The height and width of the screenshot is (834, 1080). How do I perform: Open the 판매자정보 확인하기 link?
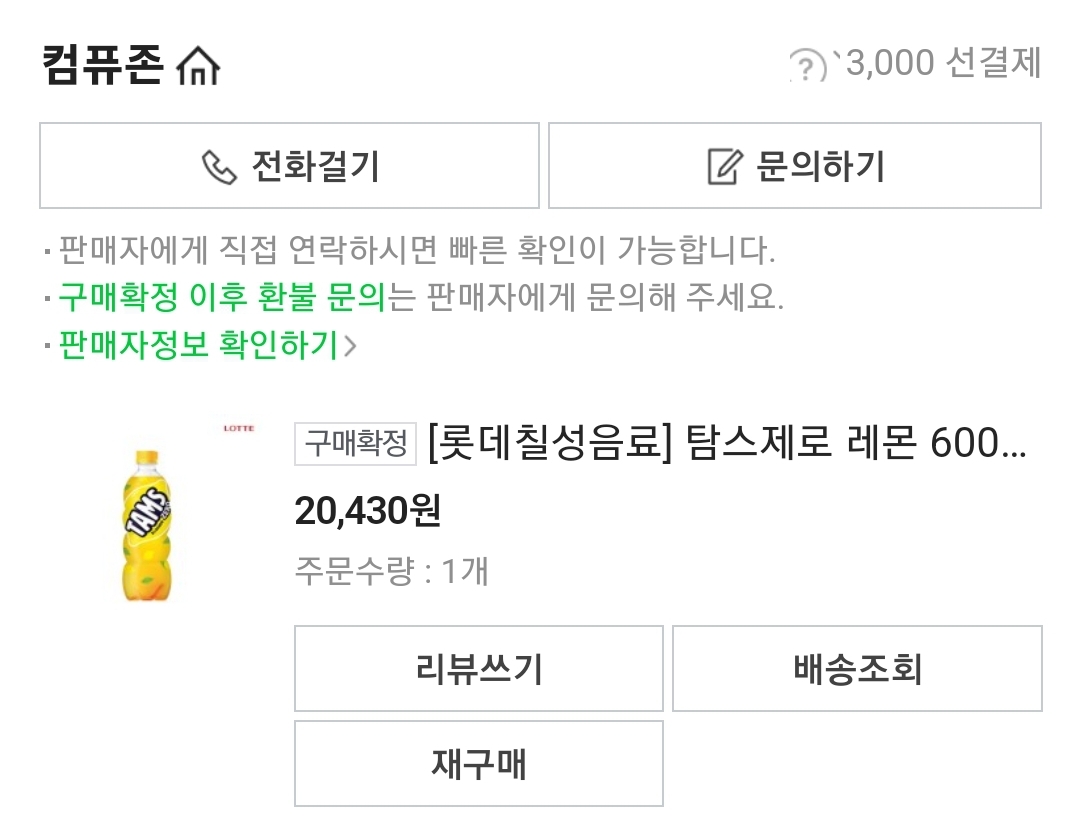pyautogui.click(x=198, y=346)
